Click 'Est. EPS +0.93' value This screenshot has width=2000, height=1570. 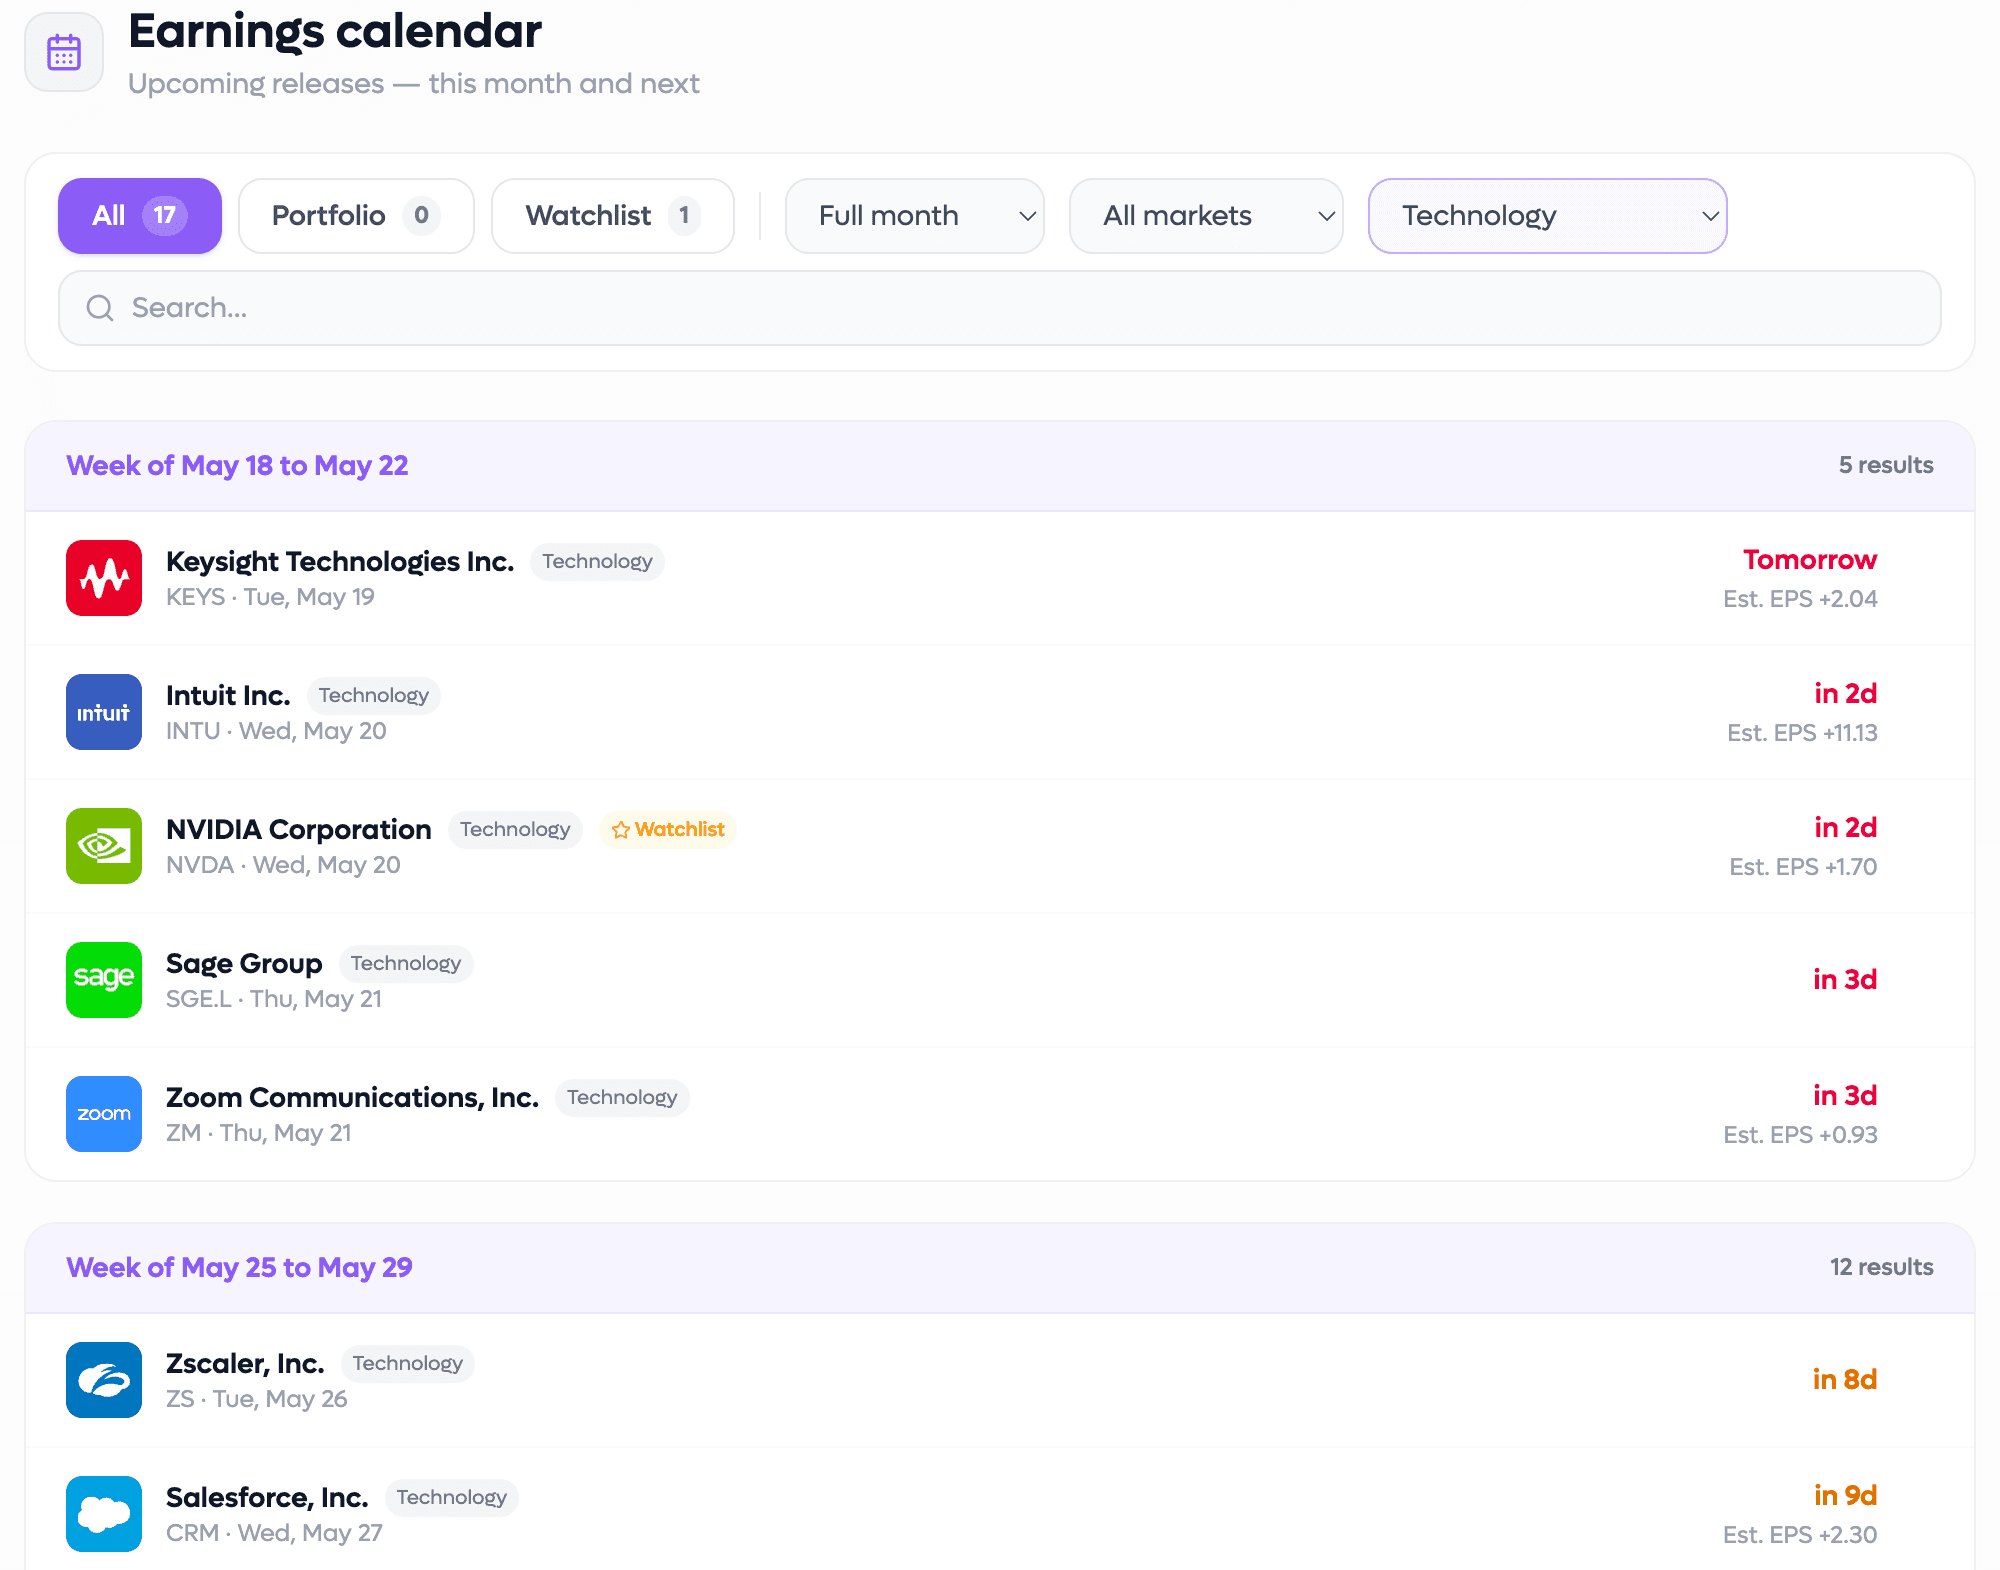coord(1800,1135)
